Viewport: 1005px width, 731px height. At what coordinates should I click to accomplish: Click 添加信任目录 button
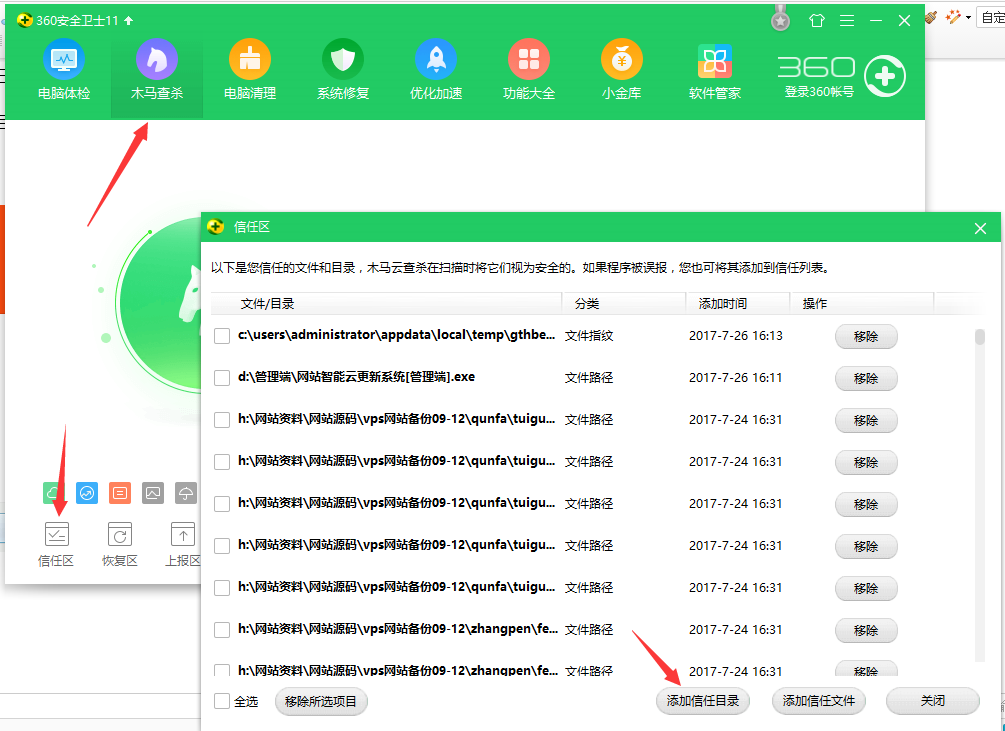[x=702, y=701]
